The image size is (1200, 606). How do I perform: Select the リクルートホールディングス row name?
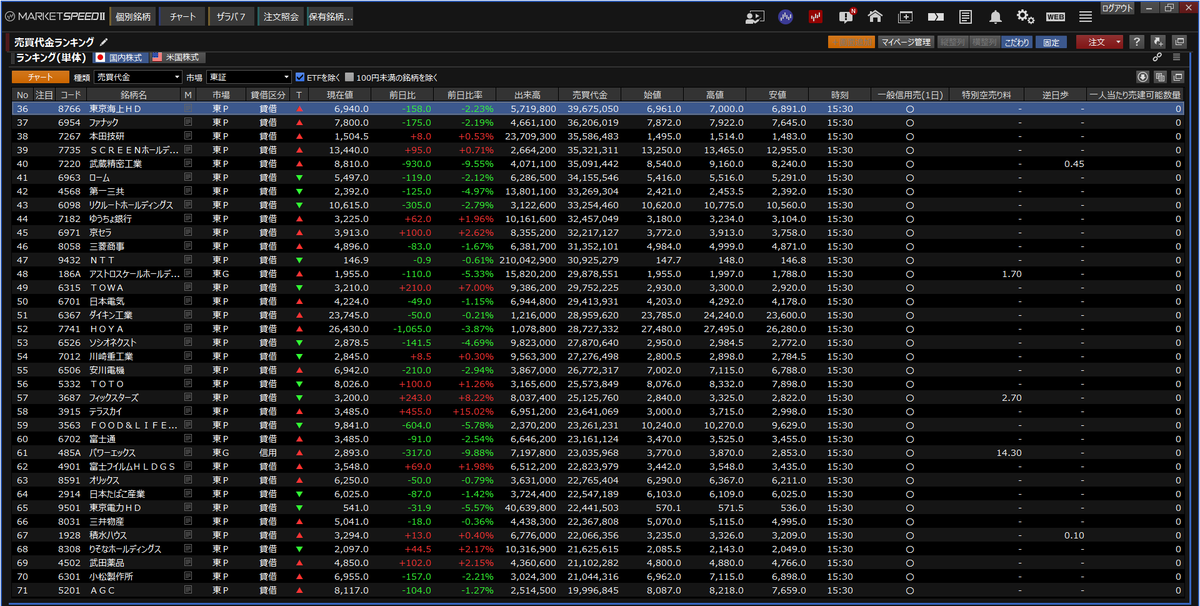coord(131,204)
